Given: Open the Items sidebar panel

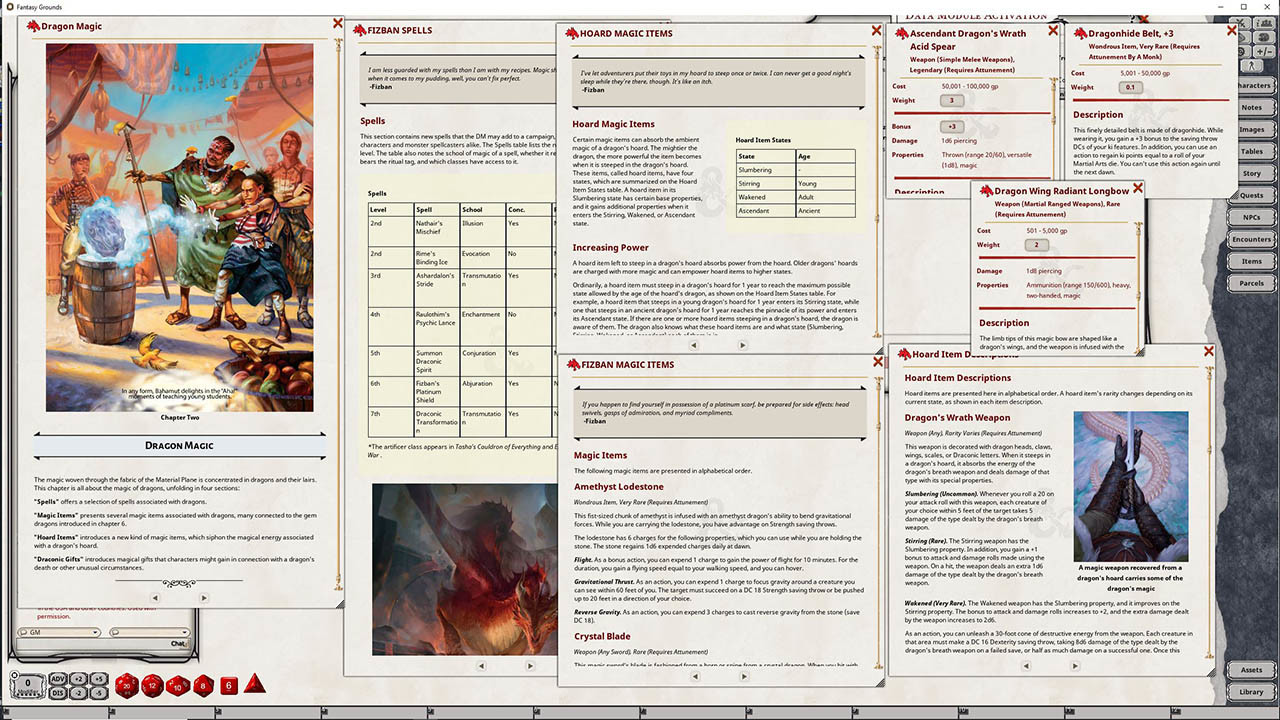Looking at the screenshot, I should pyautogui.click(x=1251, y=261).
